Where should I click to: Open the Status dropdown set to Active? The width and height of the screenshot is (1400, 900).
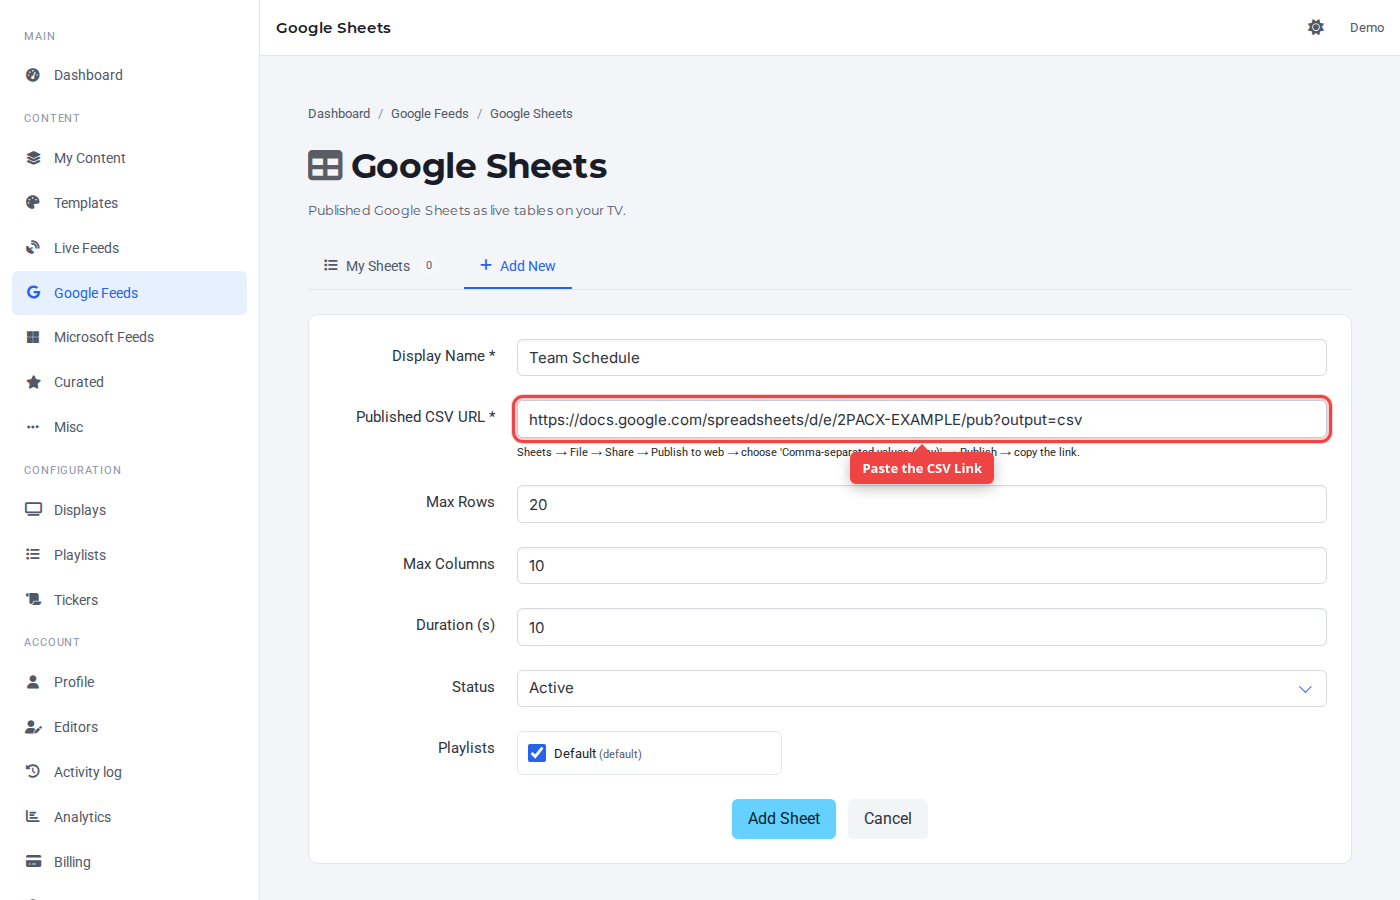[921, 688]
